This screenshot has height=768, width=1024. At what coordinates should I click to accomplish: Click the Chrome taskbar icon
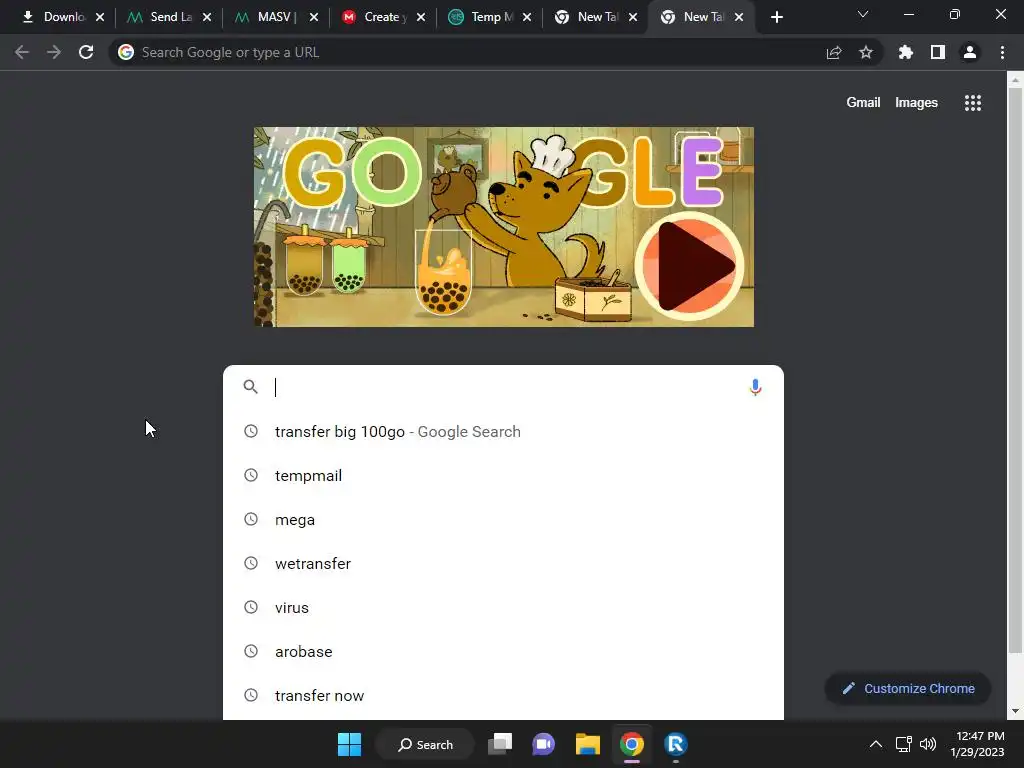(x=632, y=744)
